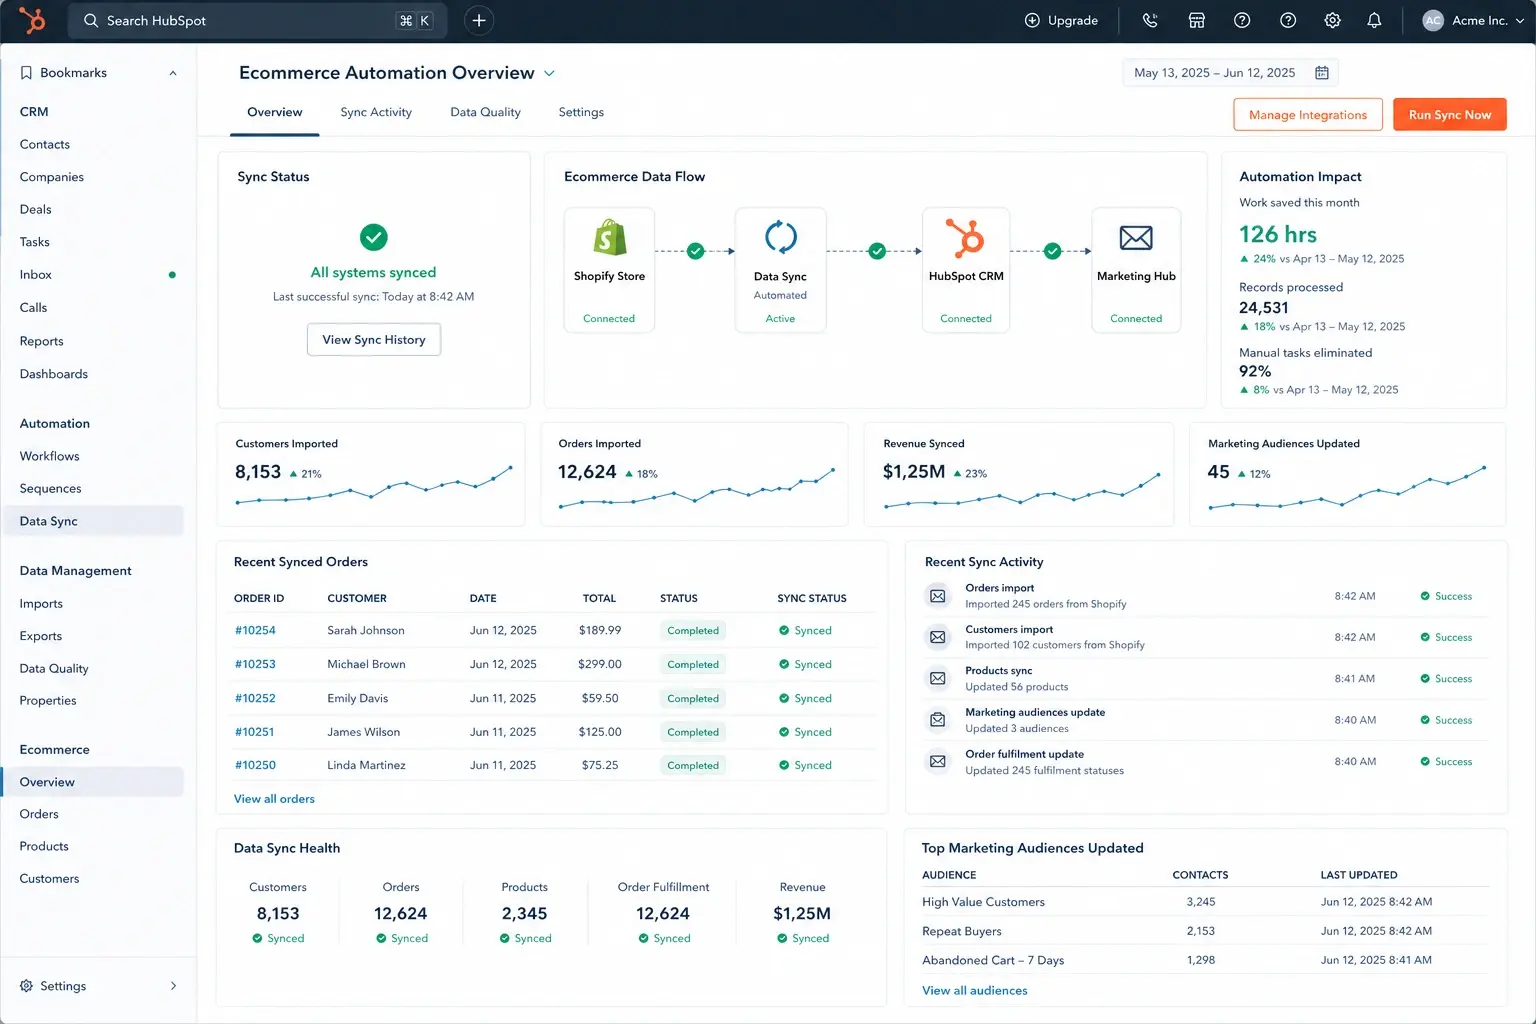Open Workflows in the sidebar
Viewport: 1536px width, 1024px height.
coord(49,456)
